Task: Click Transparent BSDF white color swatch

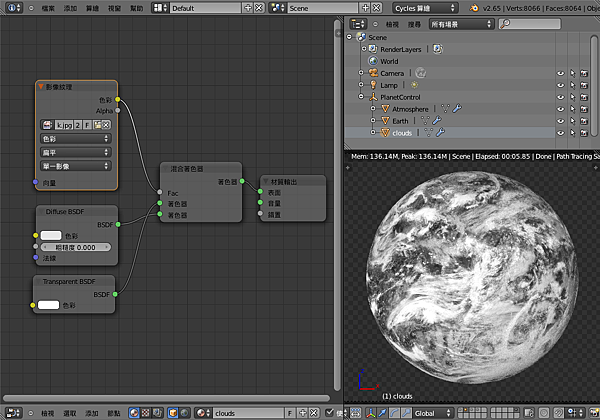Action: (x=49, y=305)
